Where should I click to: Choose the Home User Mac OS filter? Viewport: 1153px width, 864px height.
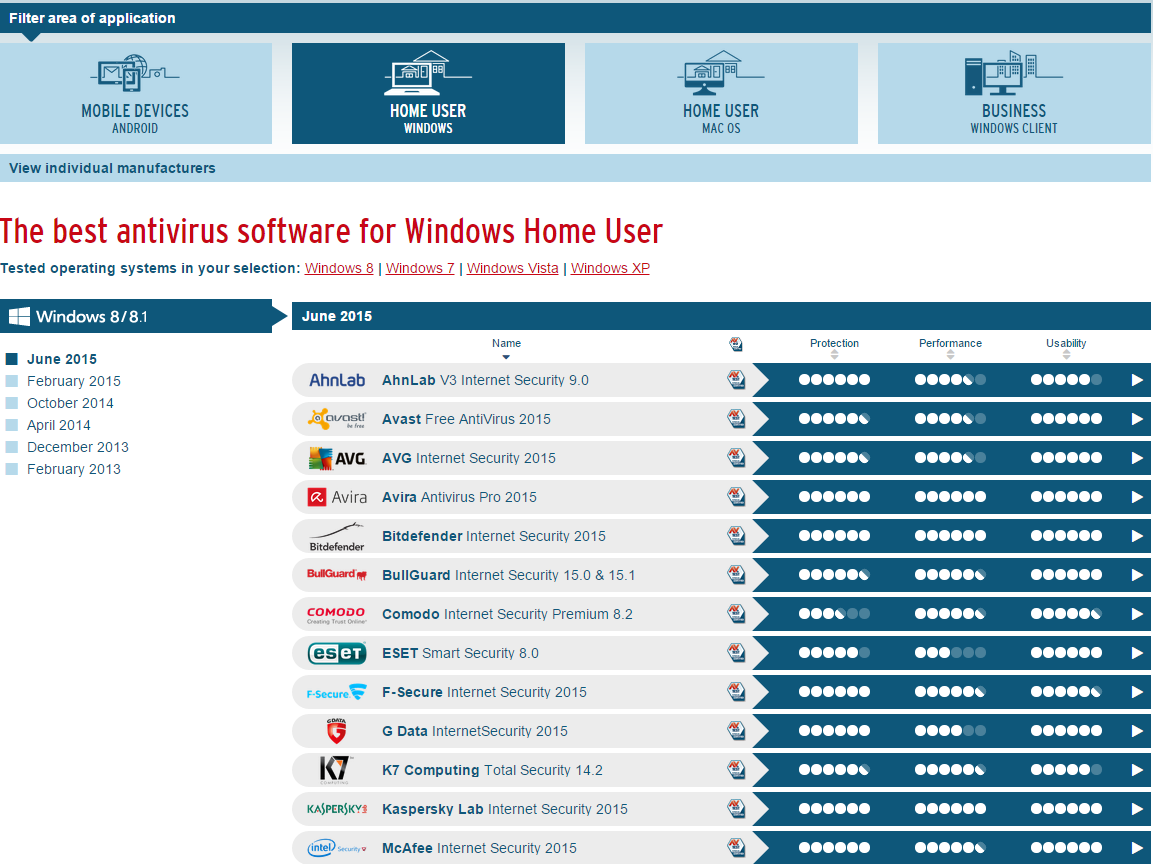(x=721, y=93)
